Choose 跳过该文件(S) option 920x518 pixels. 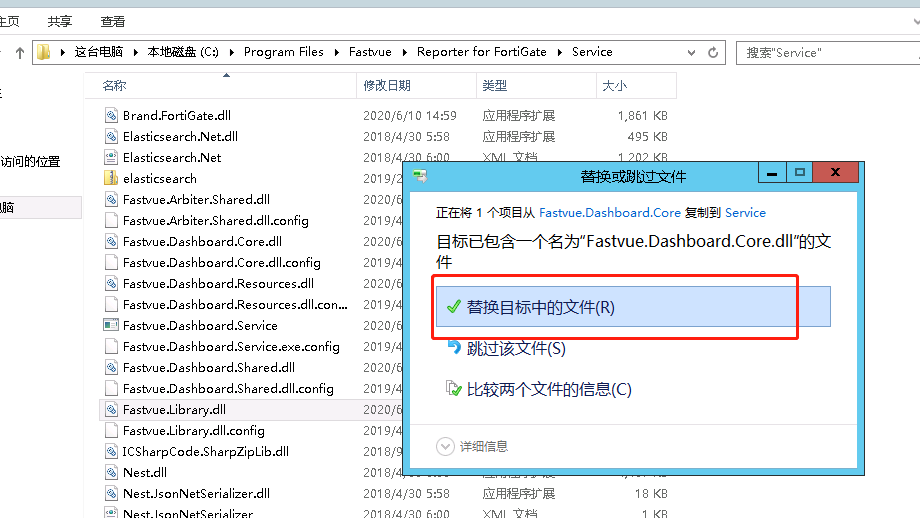[516, 348]
